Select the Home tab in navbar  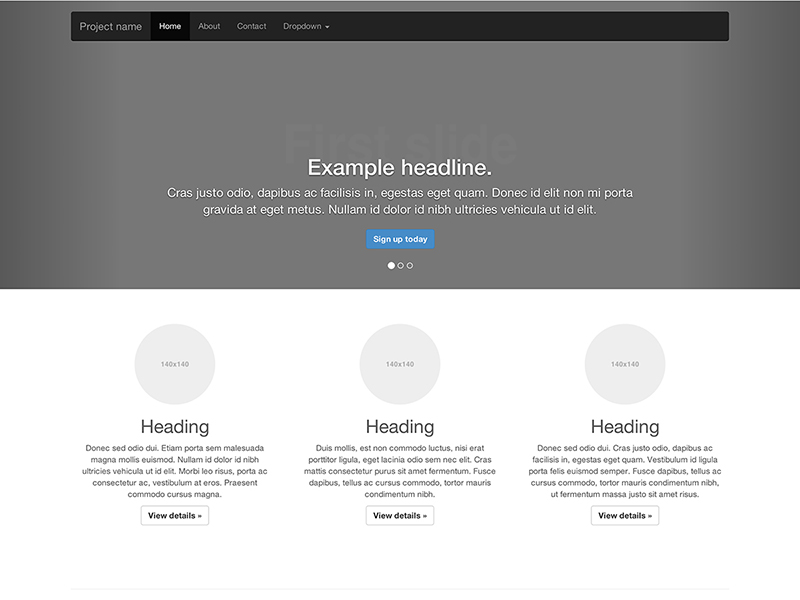click(170, 26)
